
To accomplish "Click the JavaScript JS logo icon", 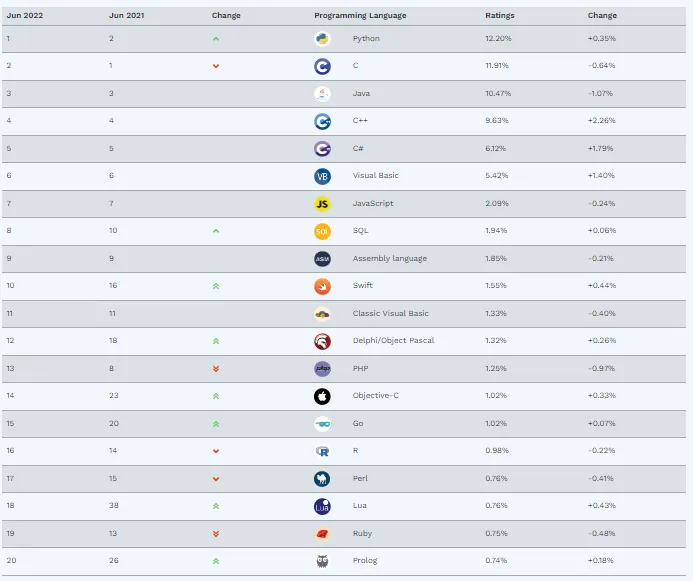I will (322, 204).
